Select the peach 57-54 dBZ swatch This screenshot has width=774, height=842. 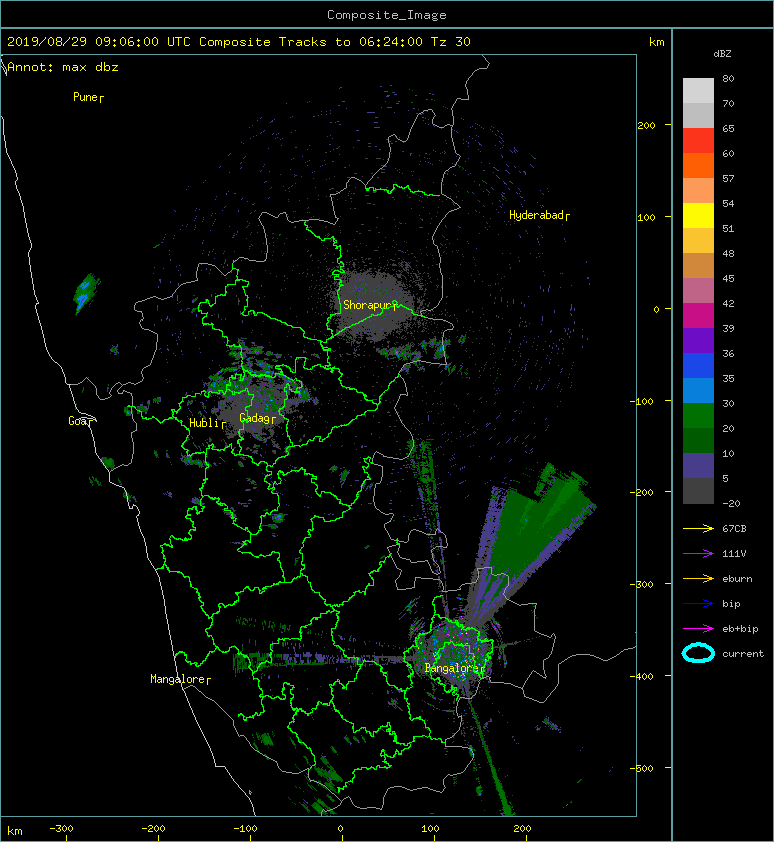pyautogui.click(x=698, y=191)
